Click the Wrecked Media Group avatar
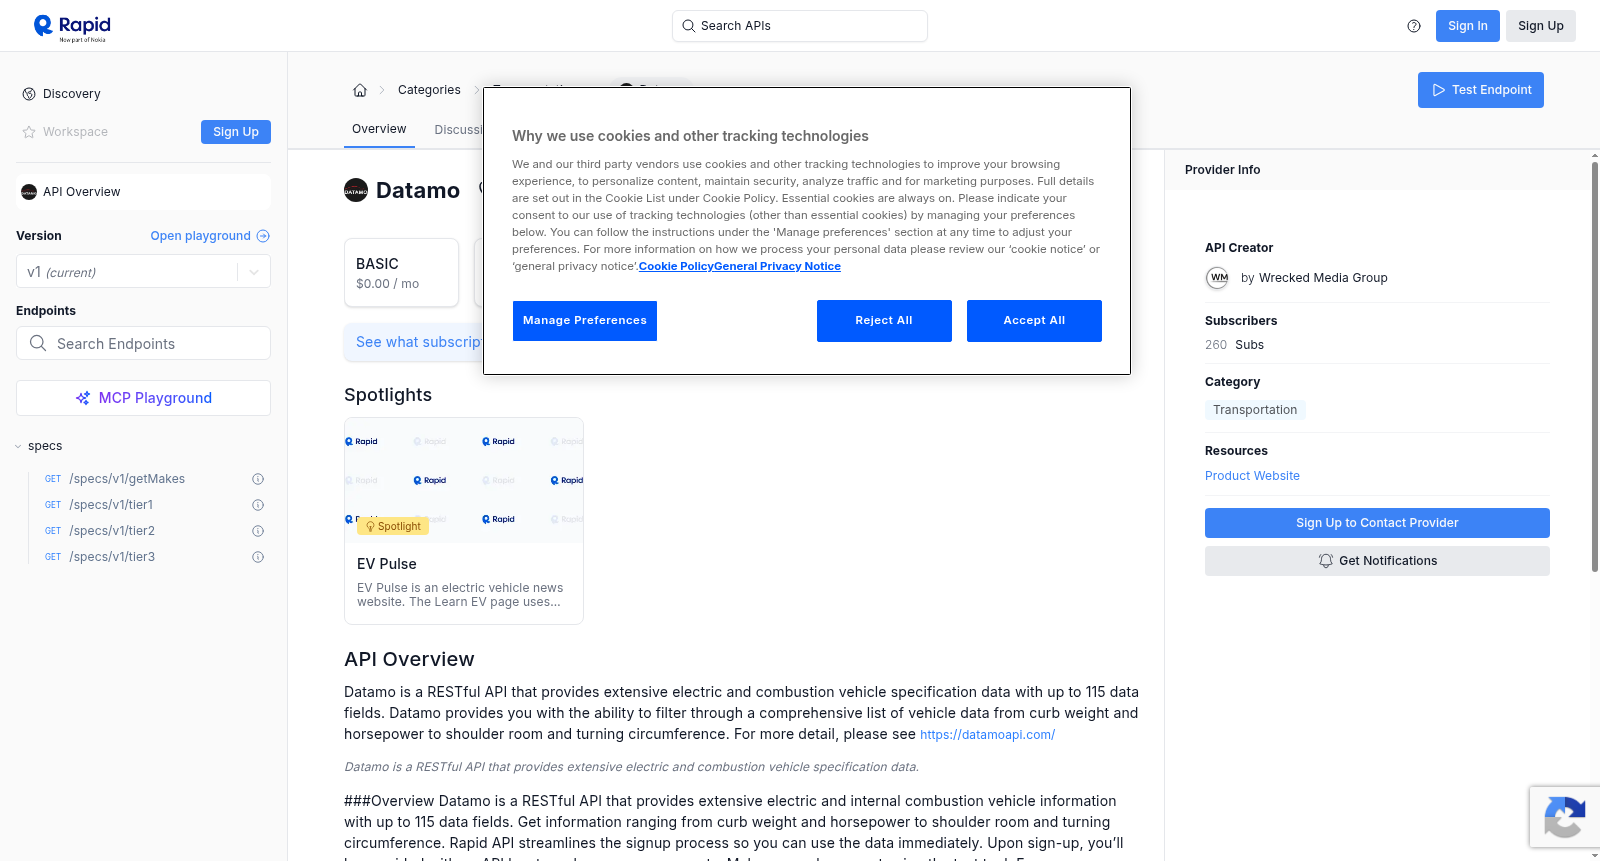Screen dimensions: 1600x861 click(x=1217, y=278)
